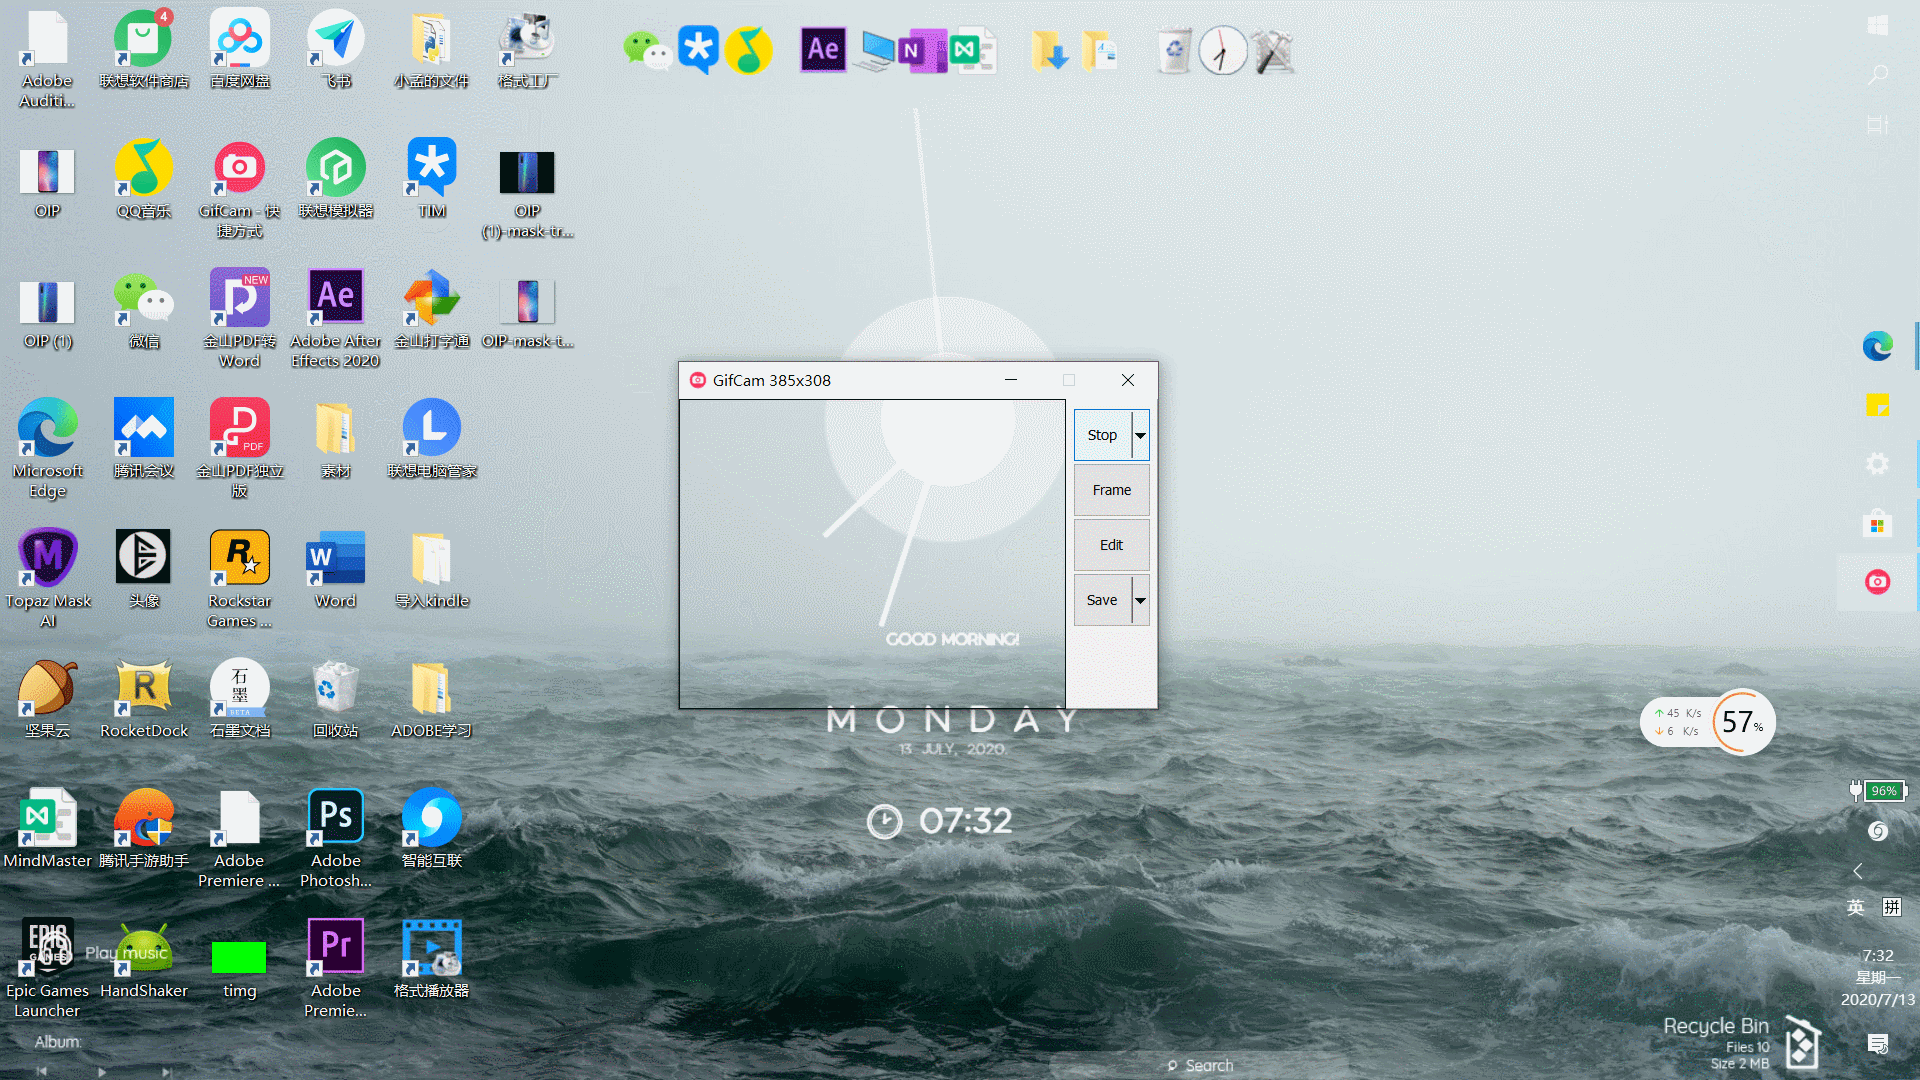1920x1080 pixels.
Task: Open 微信 desktop shortcut
Action: click(x=143, y=310)
